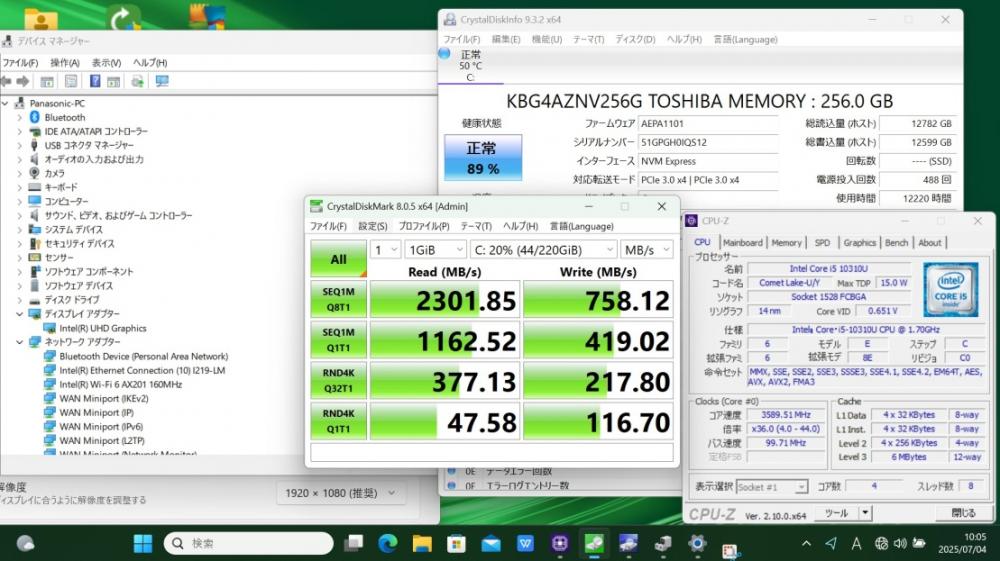Open CrystalDiskMark 言語(Language) menu
1000x561 pixels.
tap(582, 226)
